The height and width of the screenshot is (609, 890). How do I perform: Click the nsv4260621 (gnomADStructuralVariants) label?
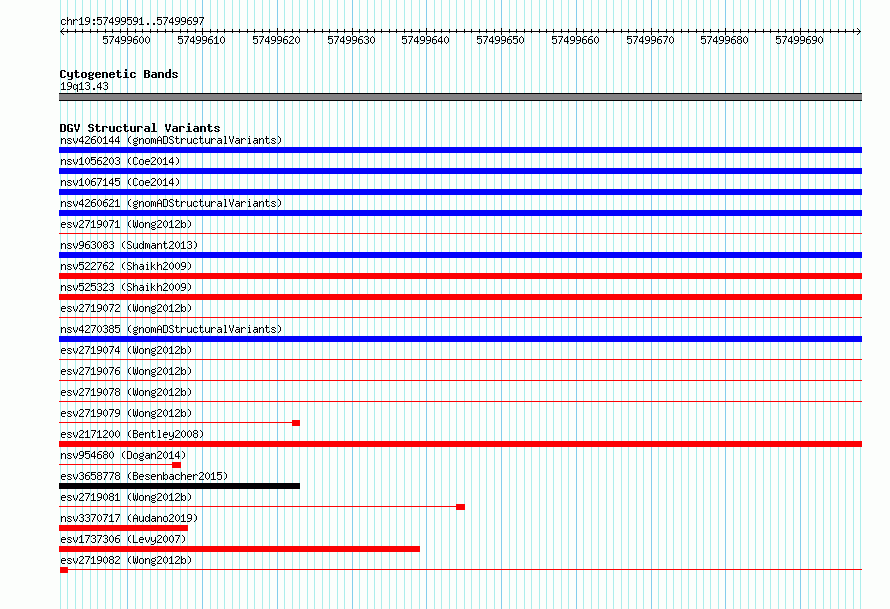pyautogui.click(x=171, y=203)
